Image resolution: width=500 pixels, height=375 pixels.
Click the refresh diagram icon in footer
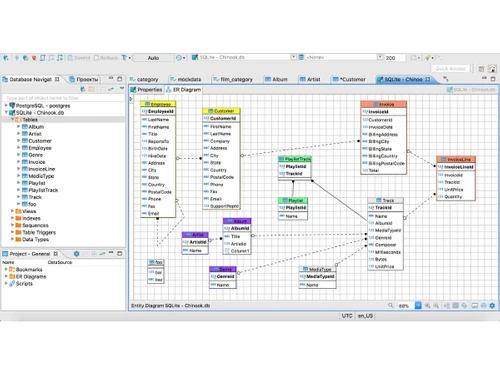coord(464,305)
